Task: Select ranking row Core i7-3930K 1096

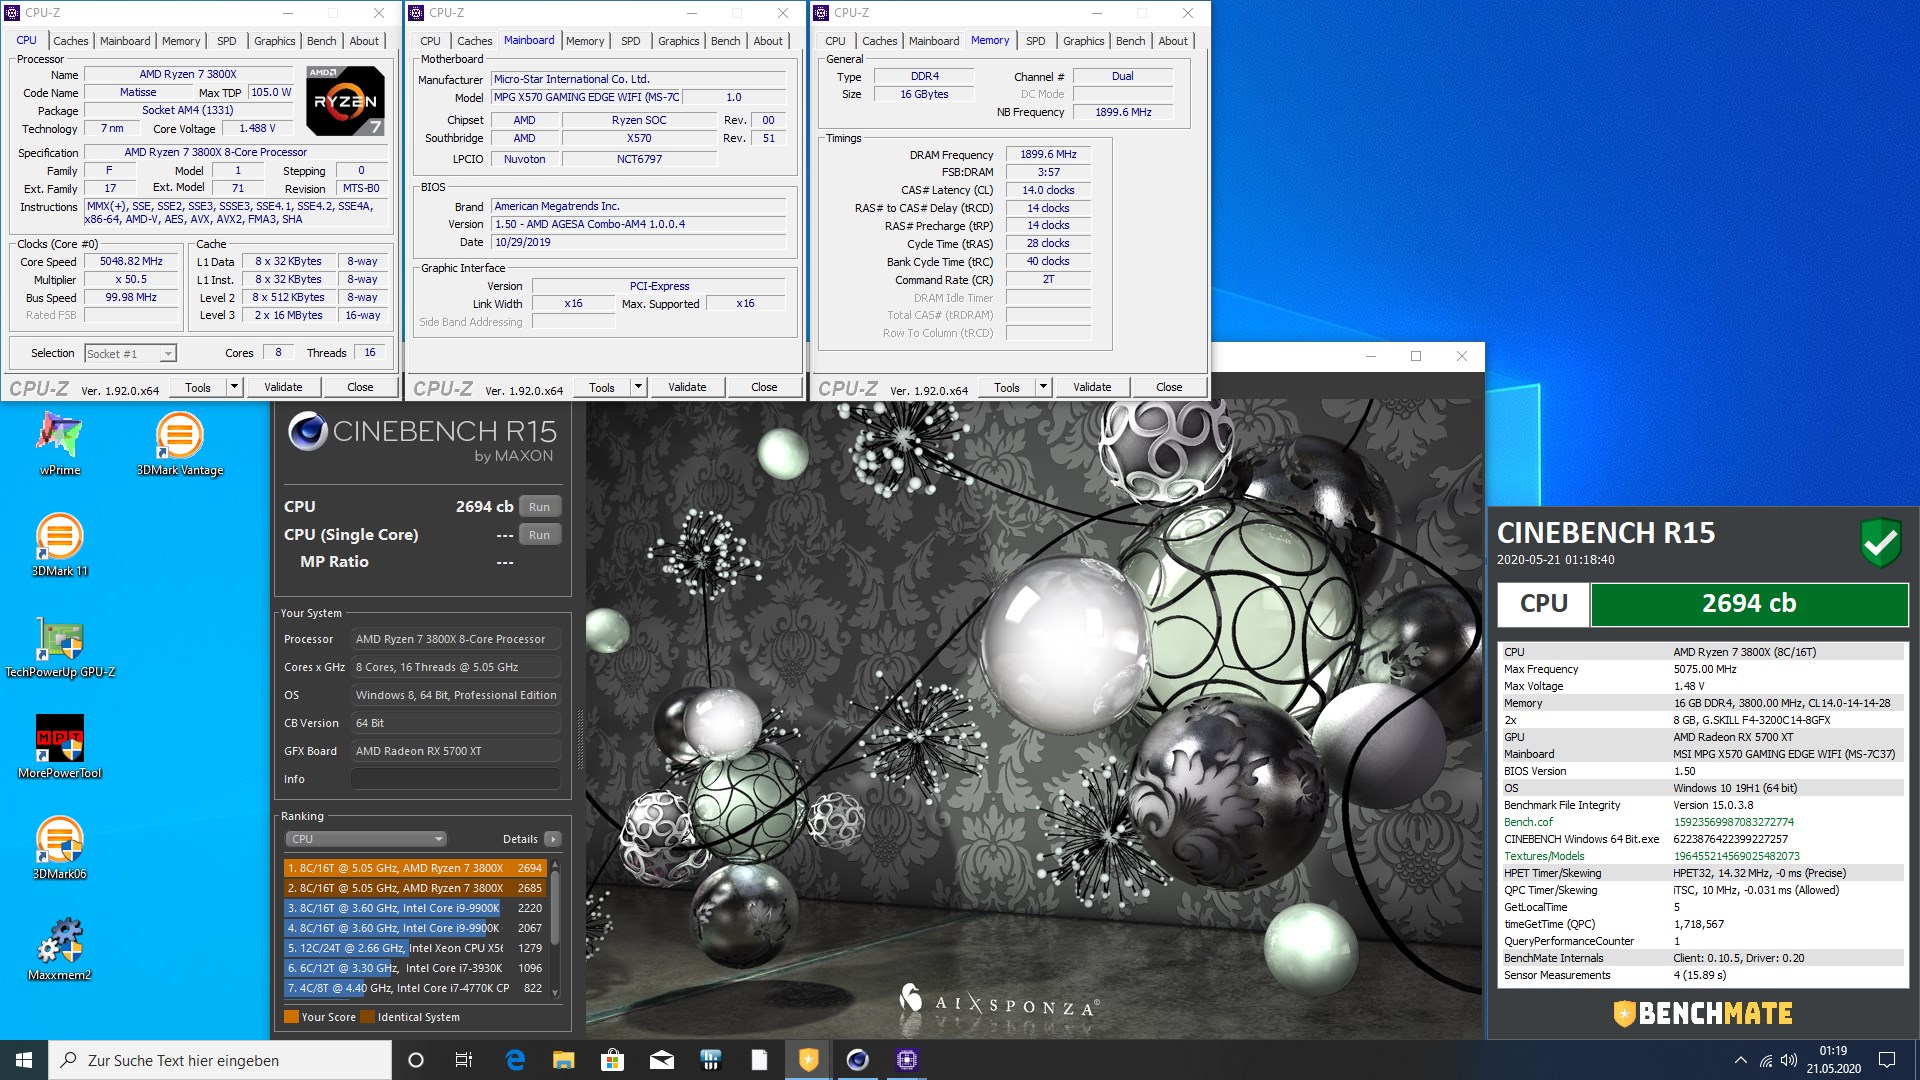Action: pos(415,968)
